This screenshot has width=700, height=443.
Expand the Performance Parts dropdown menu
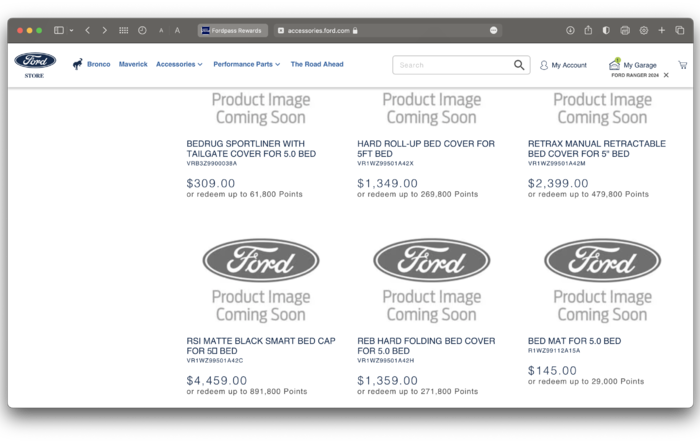click(x=246, y=64)
